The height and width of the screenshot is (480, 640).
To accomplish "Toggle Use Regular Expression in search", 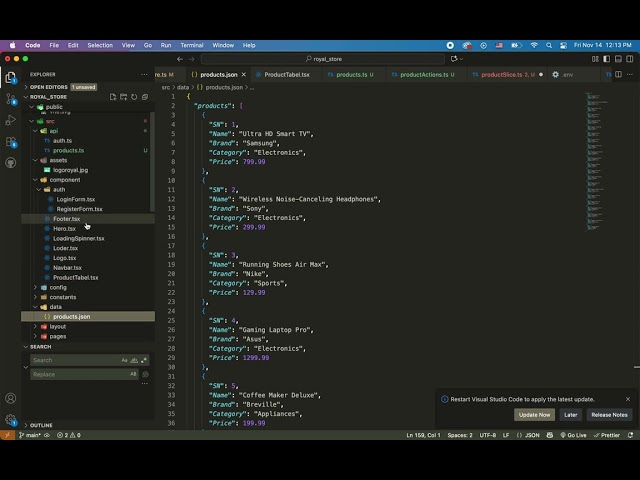I will click(x=145, y=360).
